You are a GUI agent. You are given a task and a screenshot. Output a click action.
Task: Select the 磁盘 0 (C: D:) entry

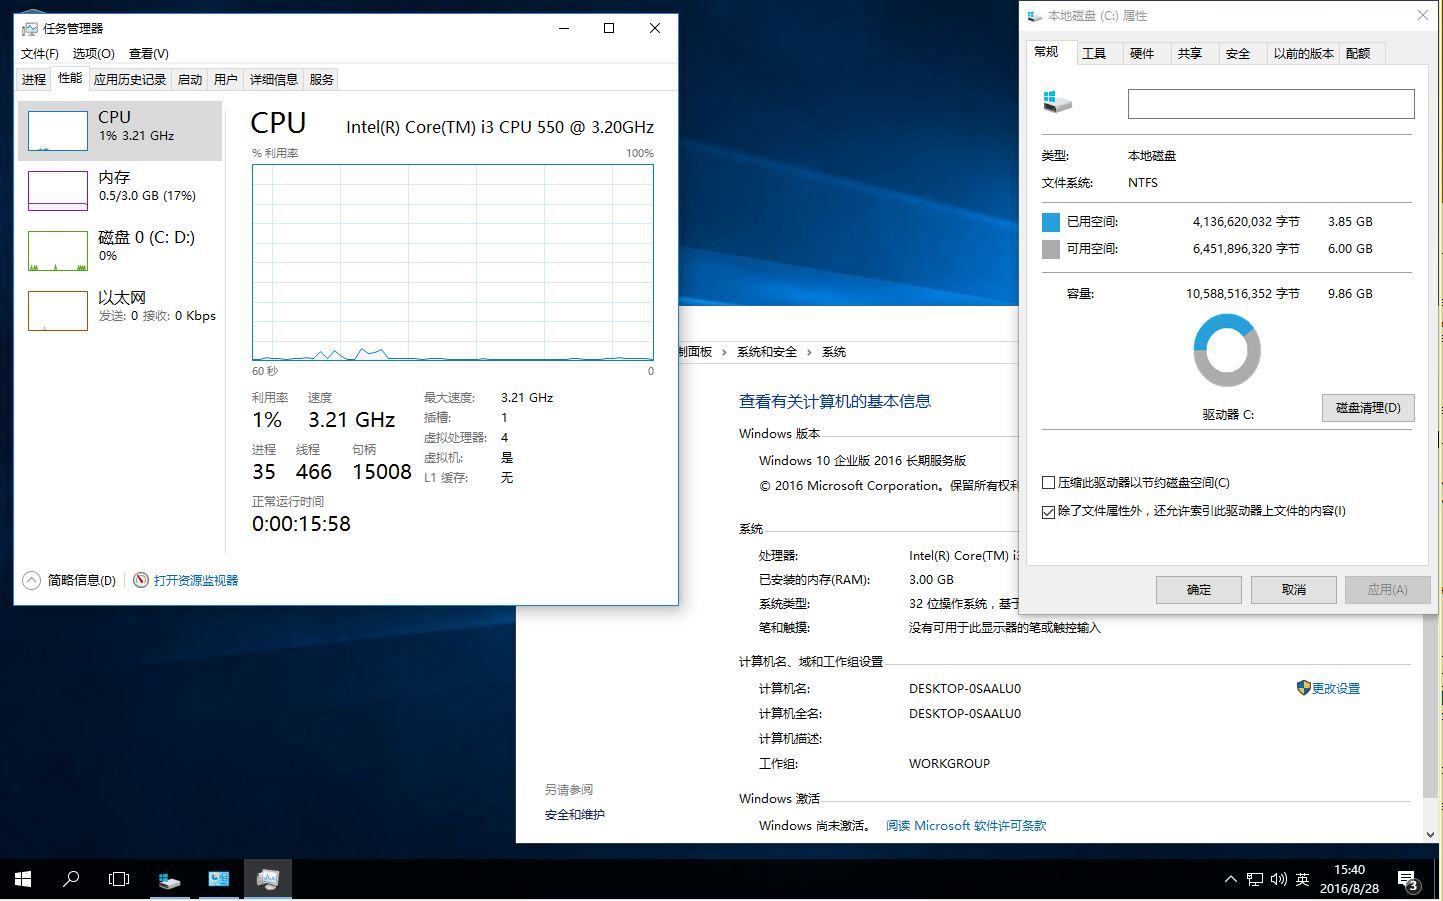[120, 250]
